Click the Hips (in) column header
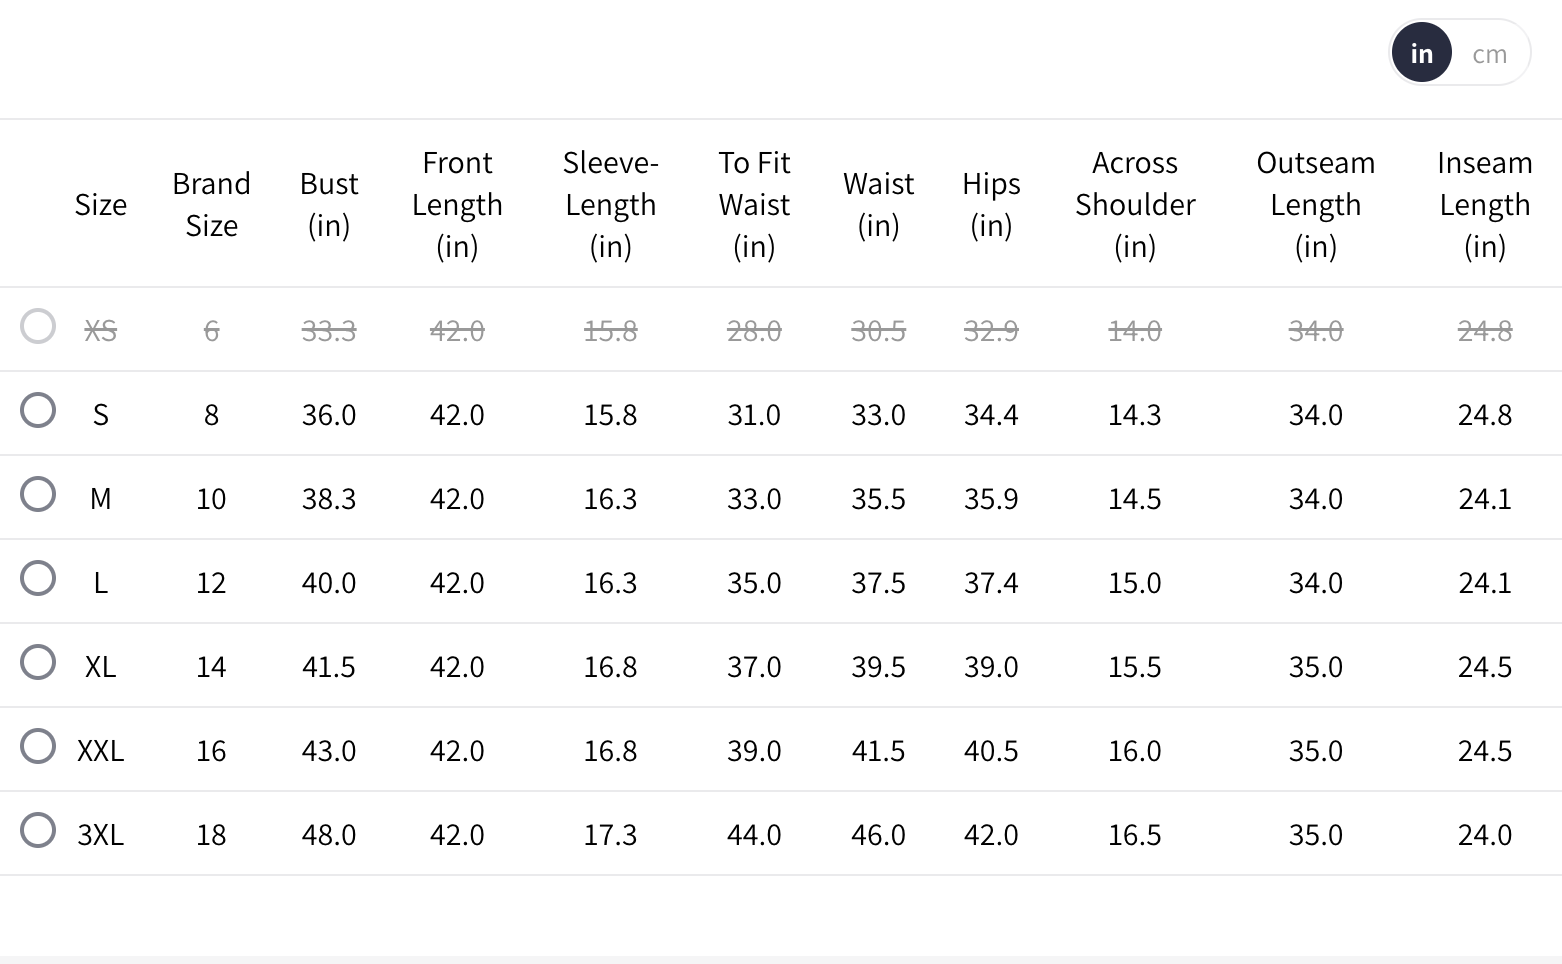The image size is (1562, 964). coord(991,204)
